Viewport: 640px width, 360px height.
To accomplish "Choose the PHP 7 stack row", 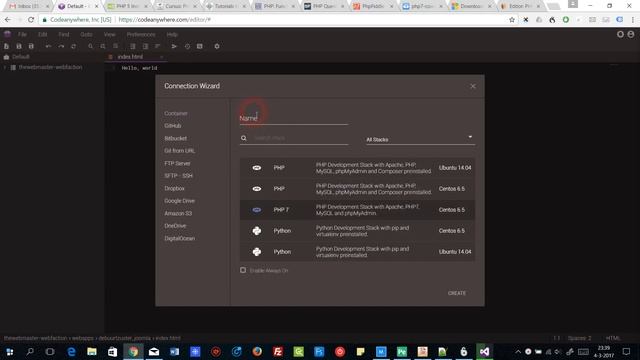I will point(357,210).
